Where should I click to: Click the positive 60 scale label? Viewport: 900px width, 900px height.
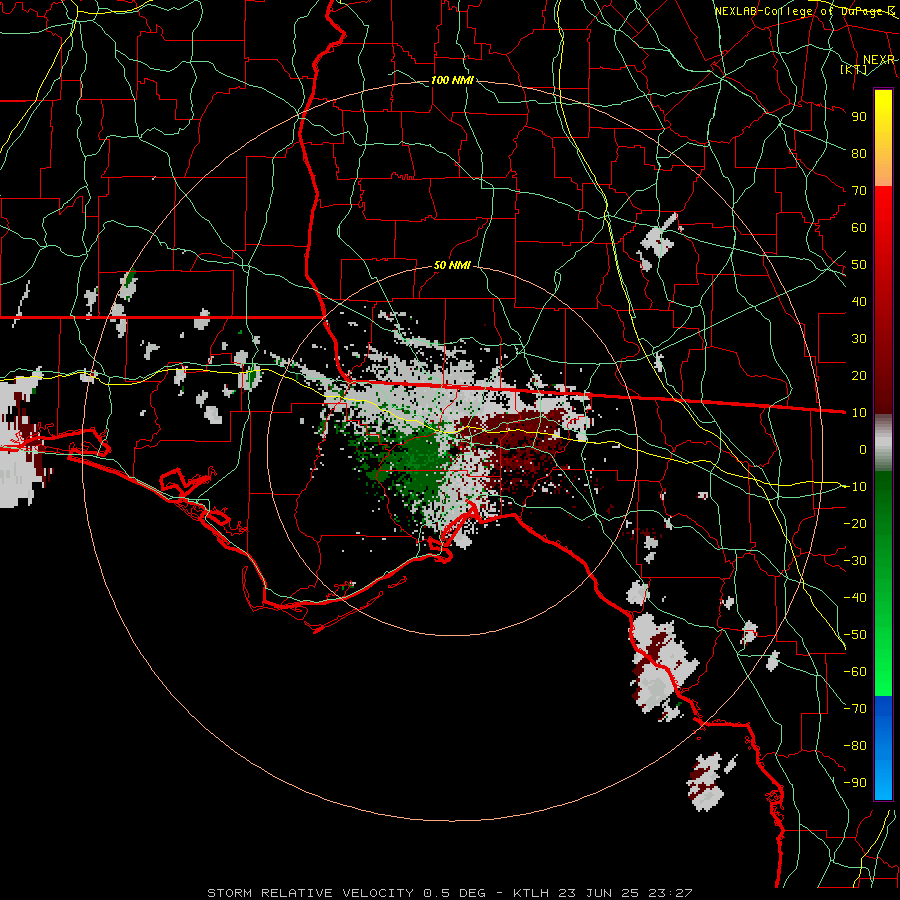click(859, 227)
